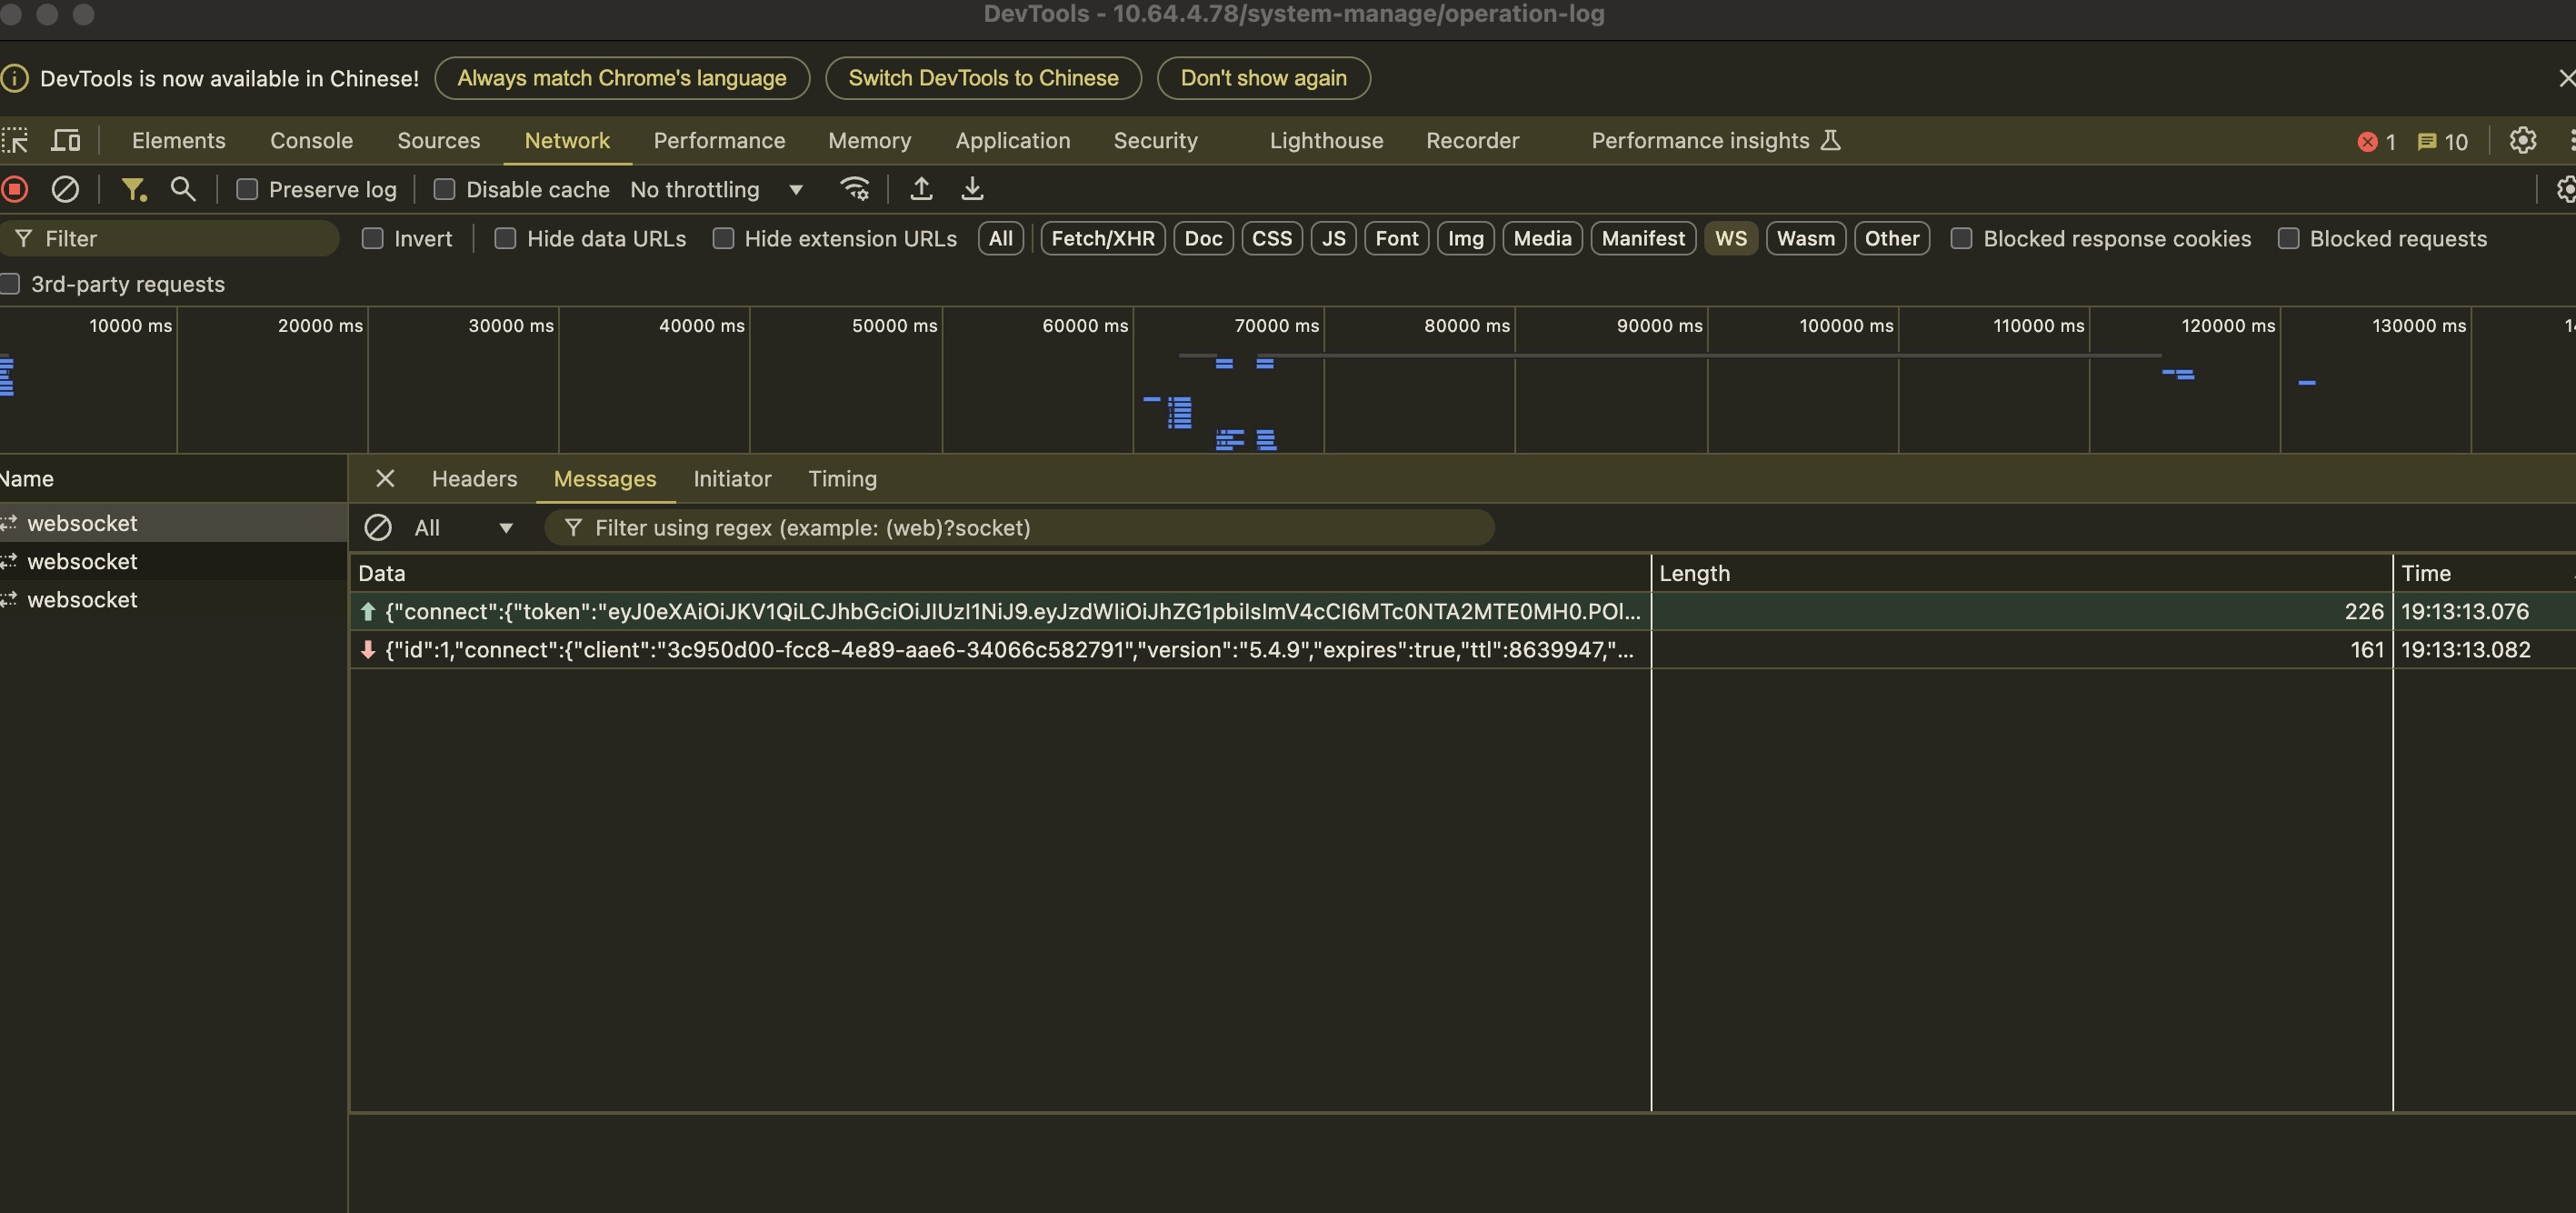
Task: Show the Headers tab of request
Action: point(474,479)
